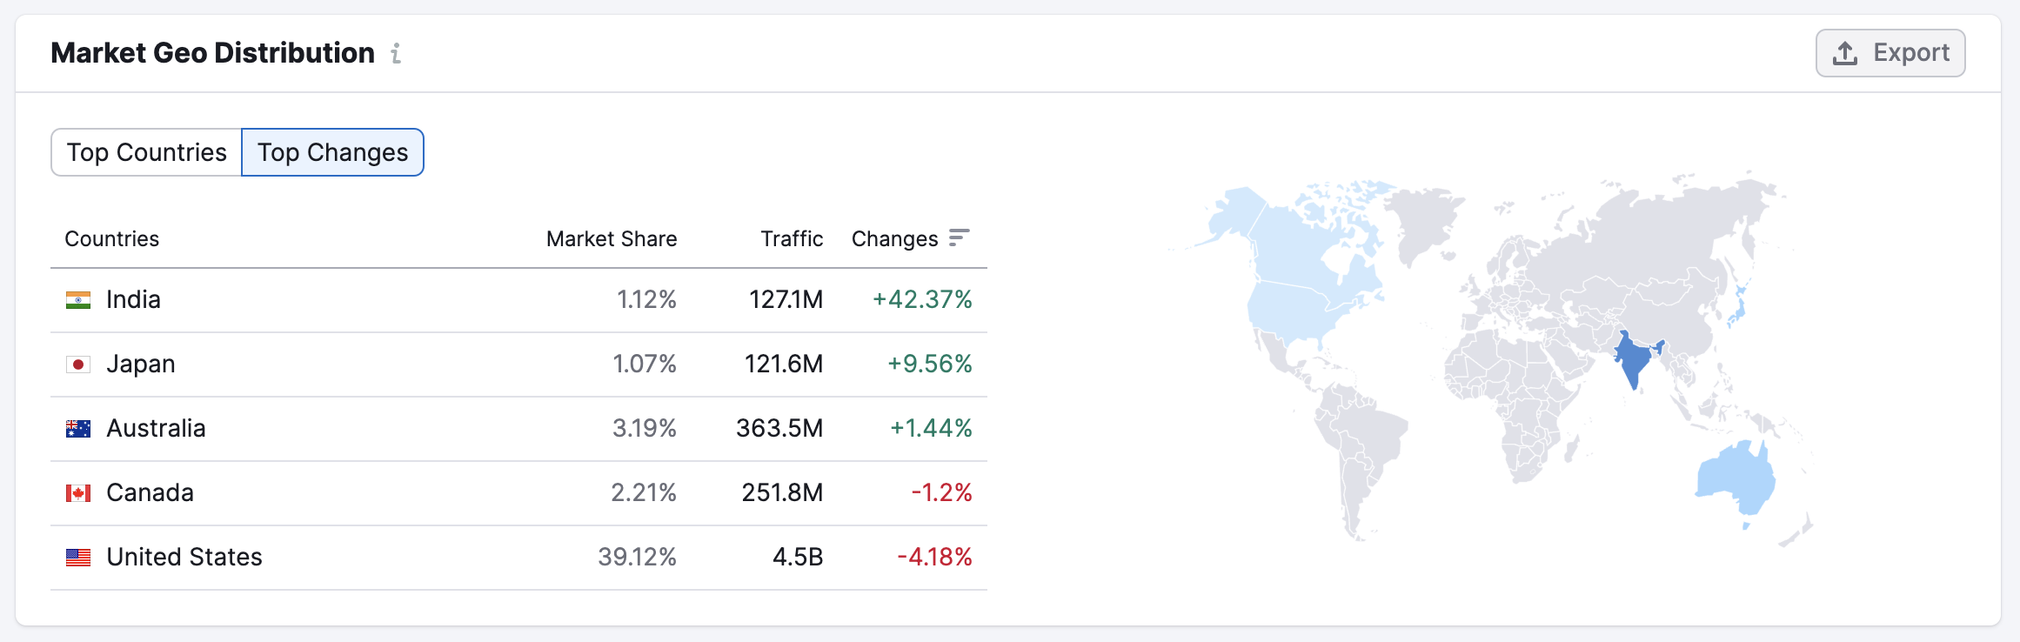Click United States' 39.12% market share
2020x642 pixels.
click(637, 557)
